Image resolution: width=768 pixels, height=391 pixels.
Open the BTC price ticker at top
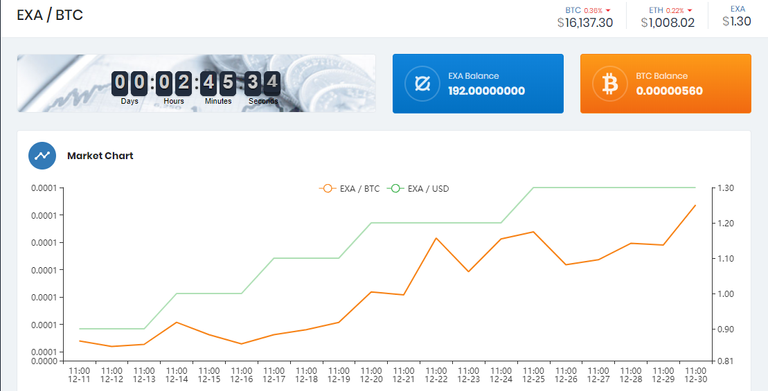(585, 17)
